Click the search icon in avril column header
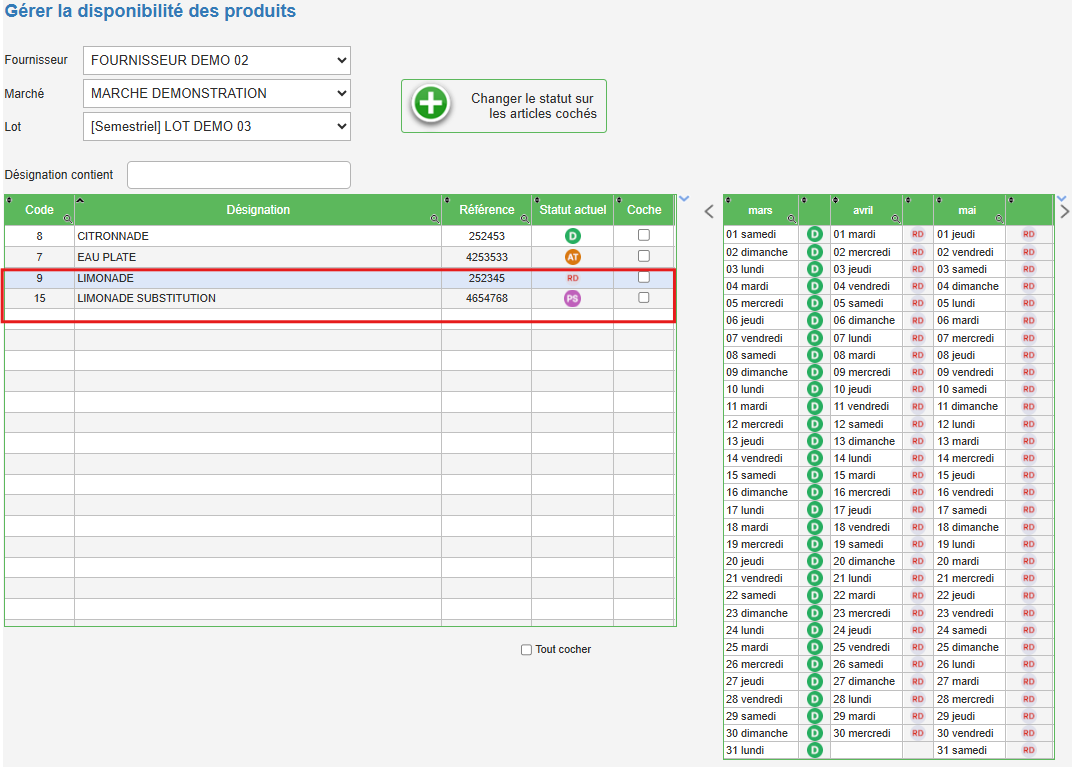This screenshot has height=767, width=1072. [895, 219]
